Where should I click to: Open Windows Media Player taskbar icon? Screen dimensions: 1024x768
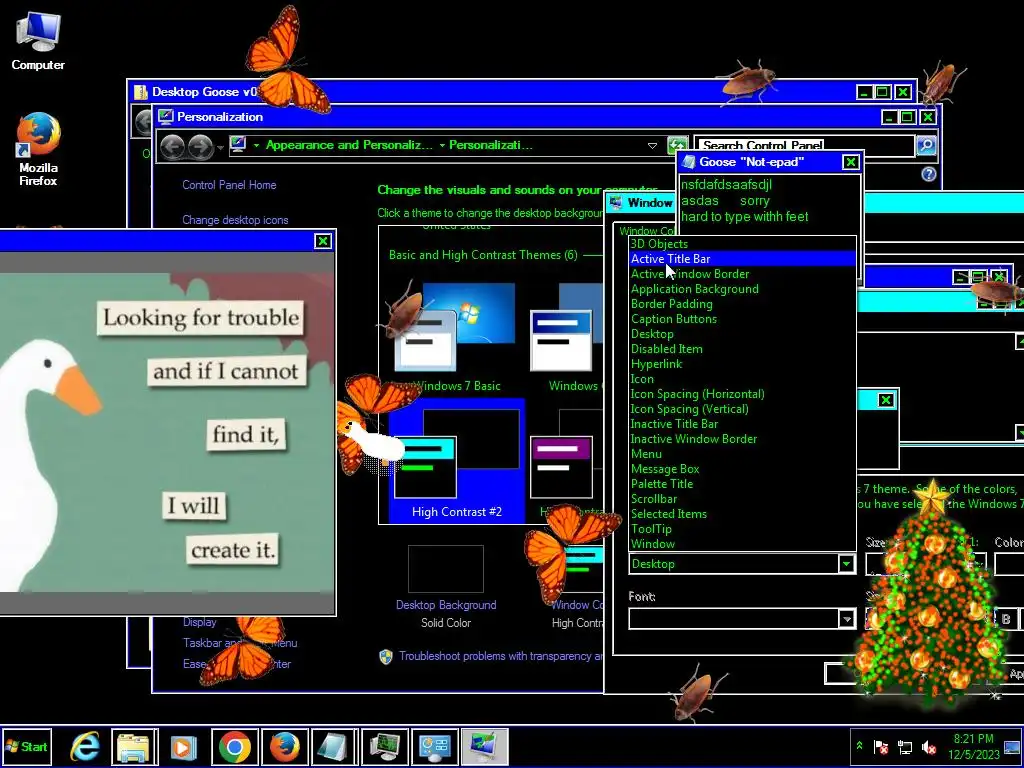[184, 746]
